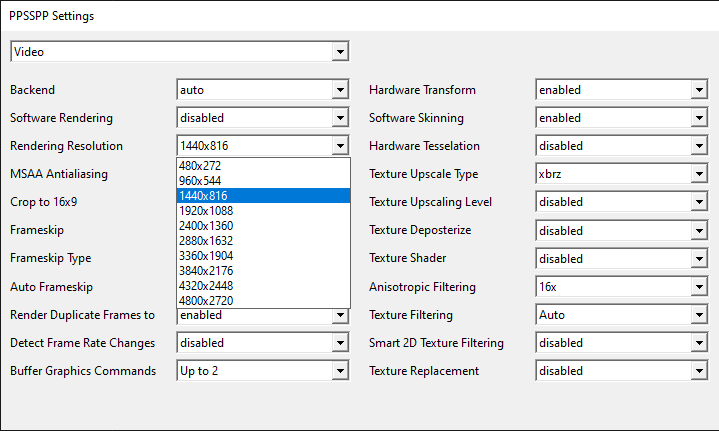Expand the Software Rendering dropdown
719x431 pixels.
coord(263,118)
